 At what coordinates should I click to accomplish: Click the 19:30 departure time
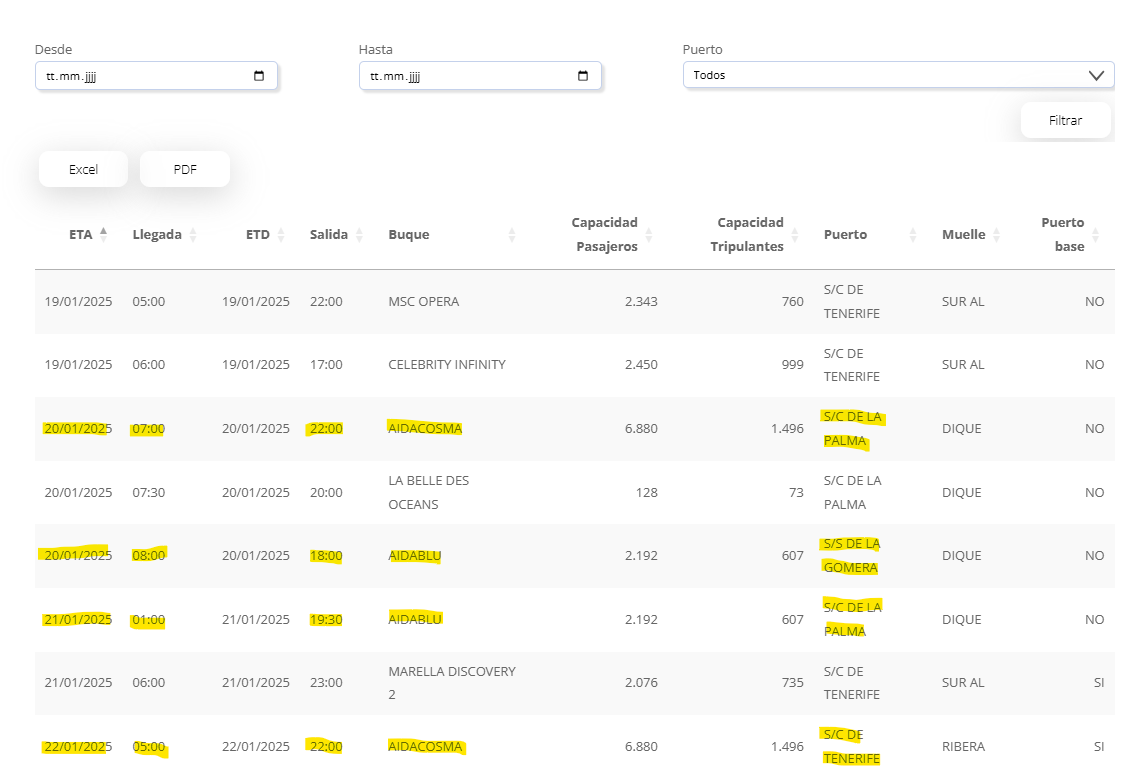click(x=326, y=620)
